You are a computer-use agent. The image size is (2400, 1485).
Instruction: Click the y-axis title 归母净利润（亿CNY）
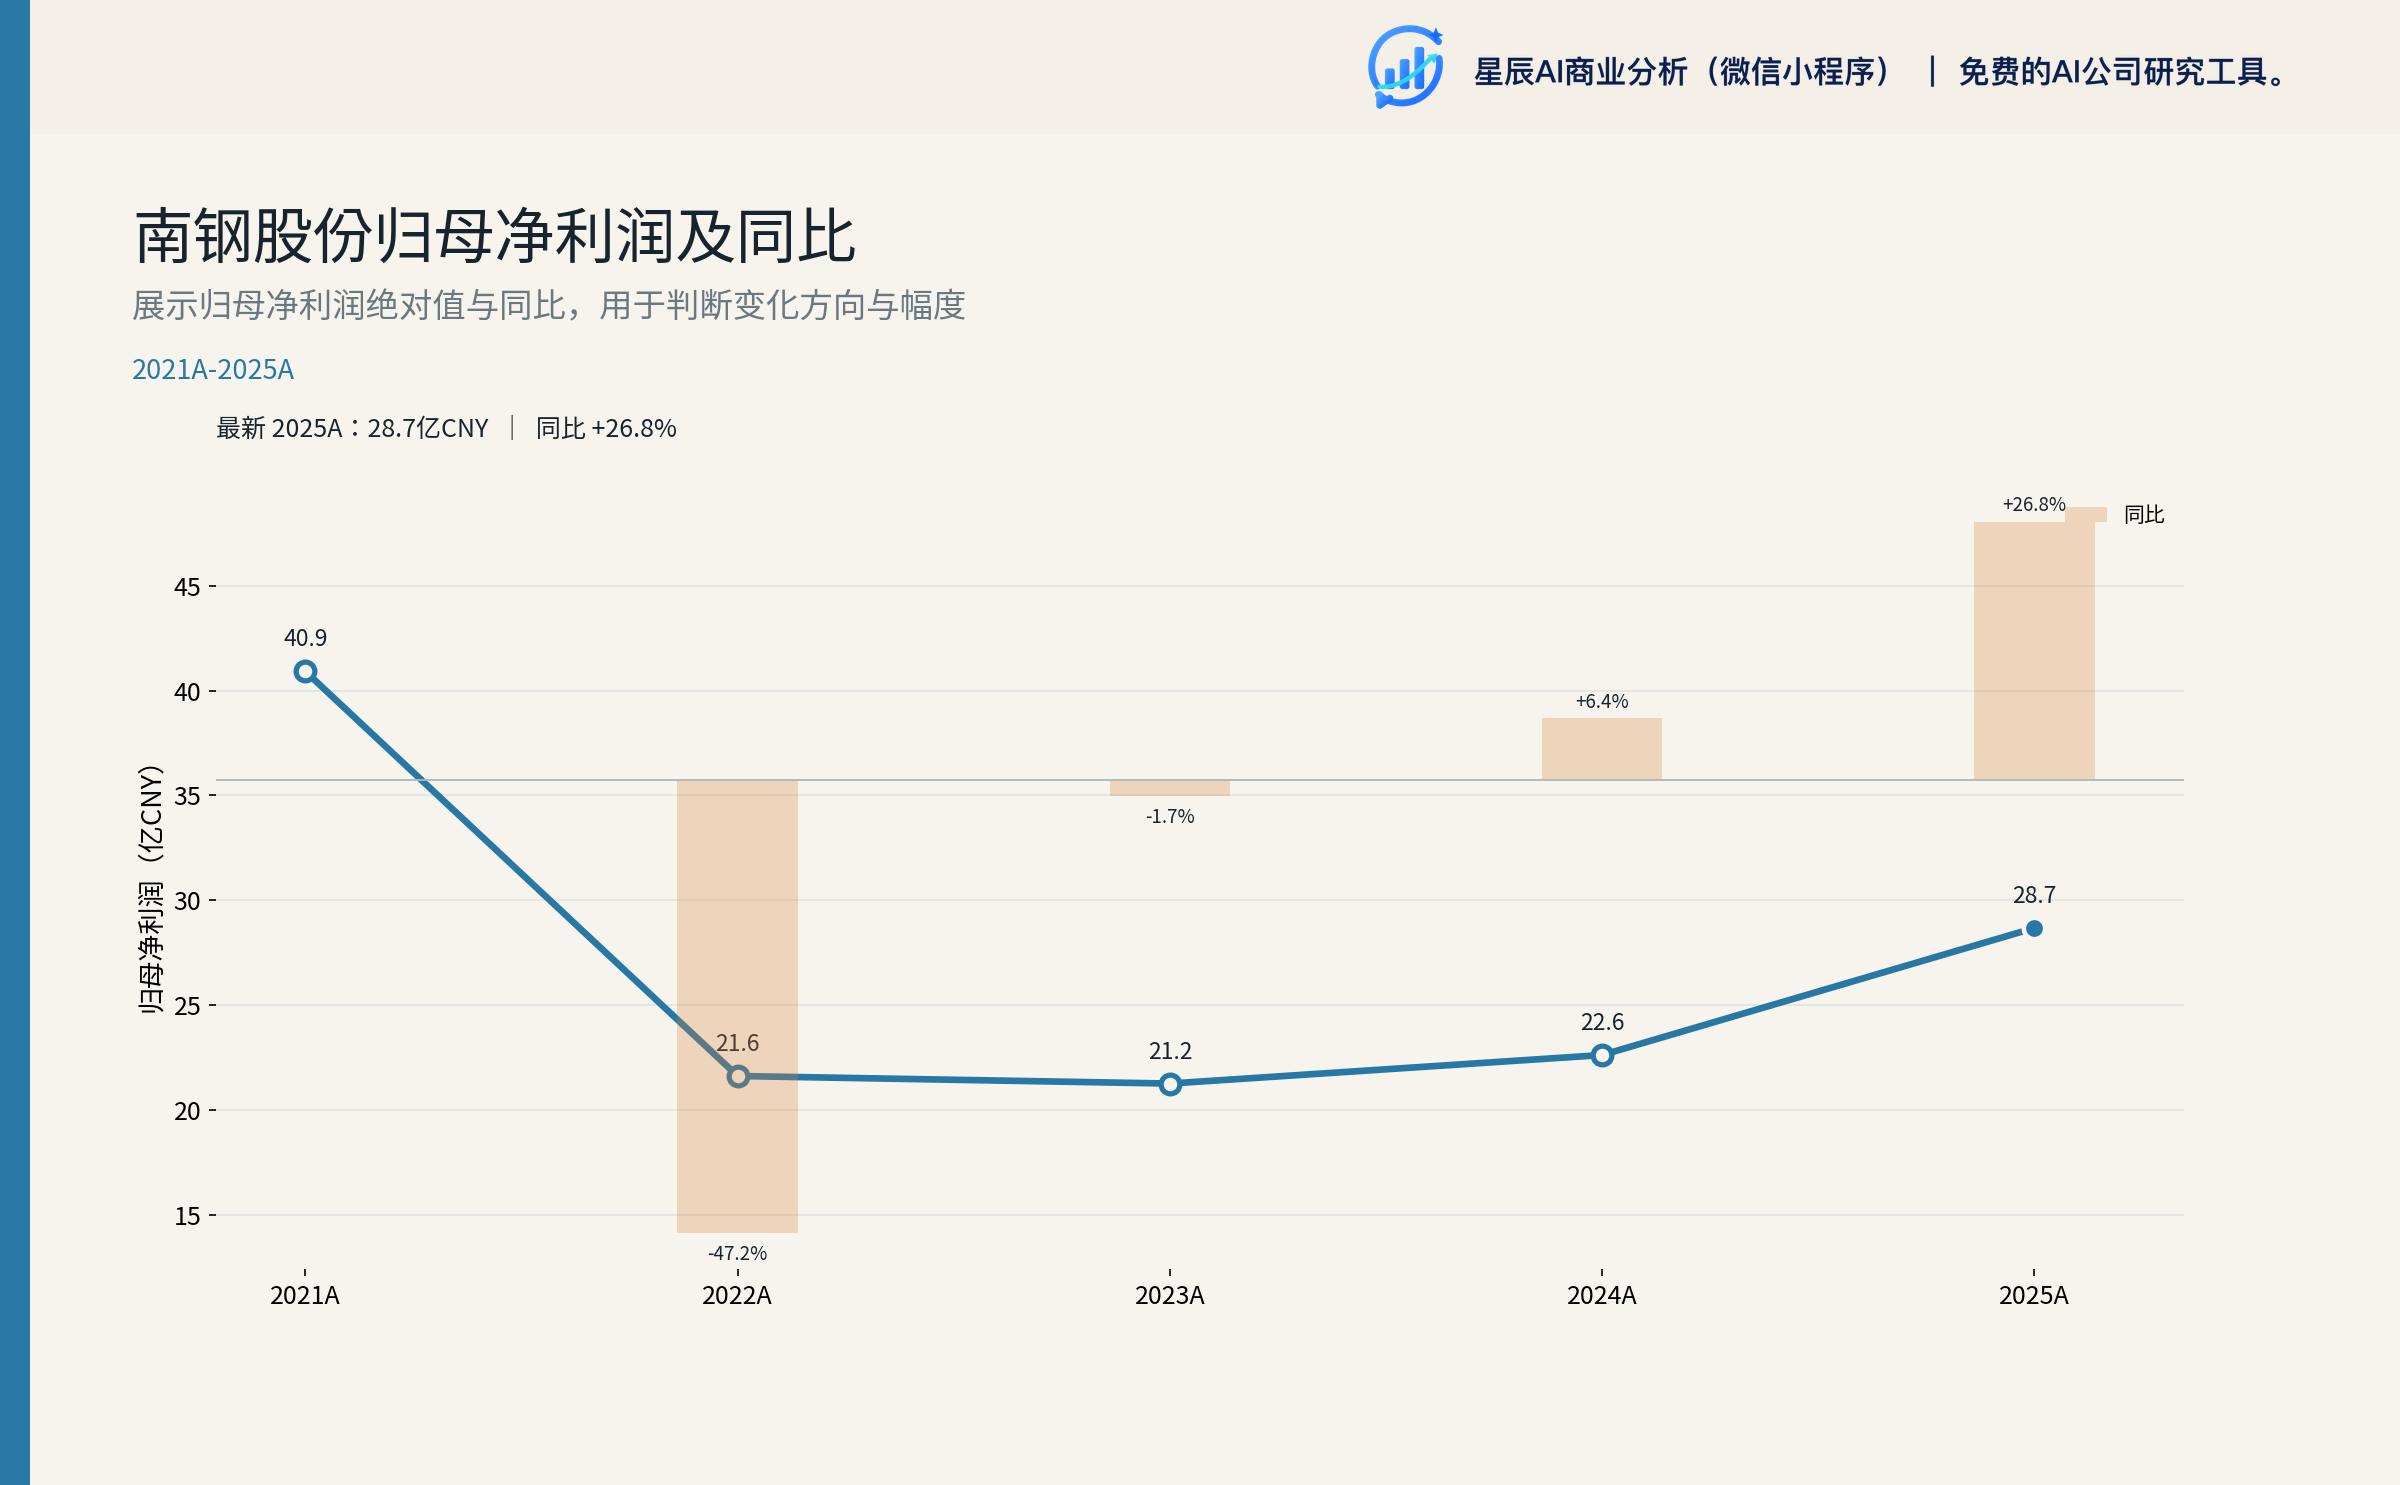pyautogui.click(x=150, y=890)
